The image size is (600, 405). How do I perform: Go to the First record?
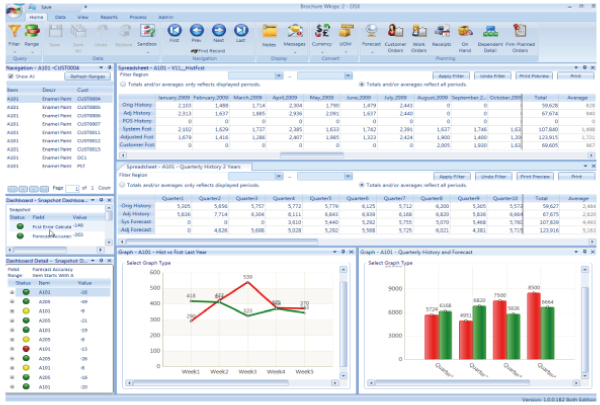174,30
